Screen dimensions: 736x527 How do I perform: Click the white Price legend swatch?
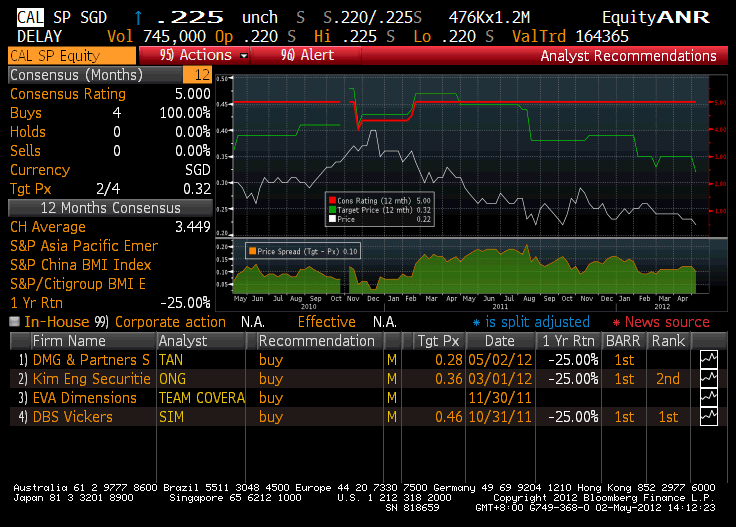tap(332, 219)
